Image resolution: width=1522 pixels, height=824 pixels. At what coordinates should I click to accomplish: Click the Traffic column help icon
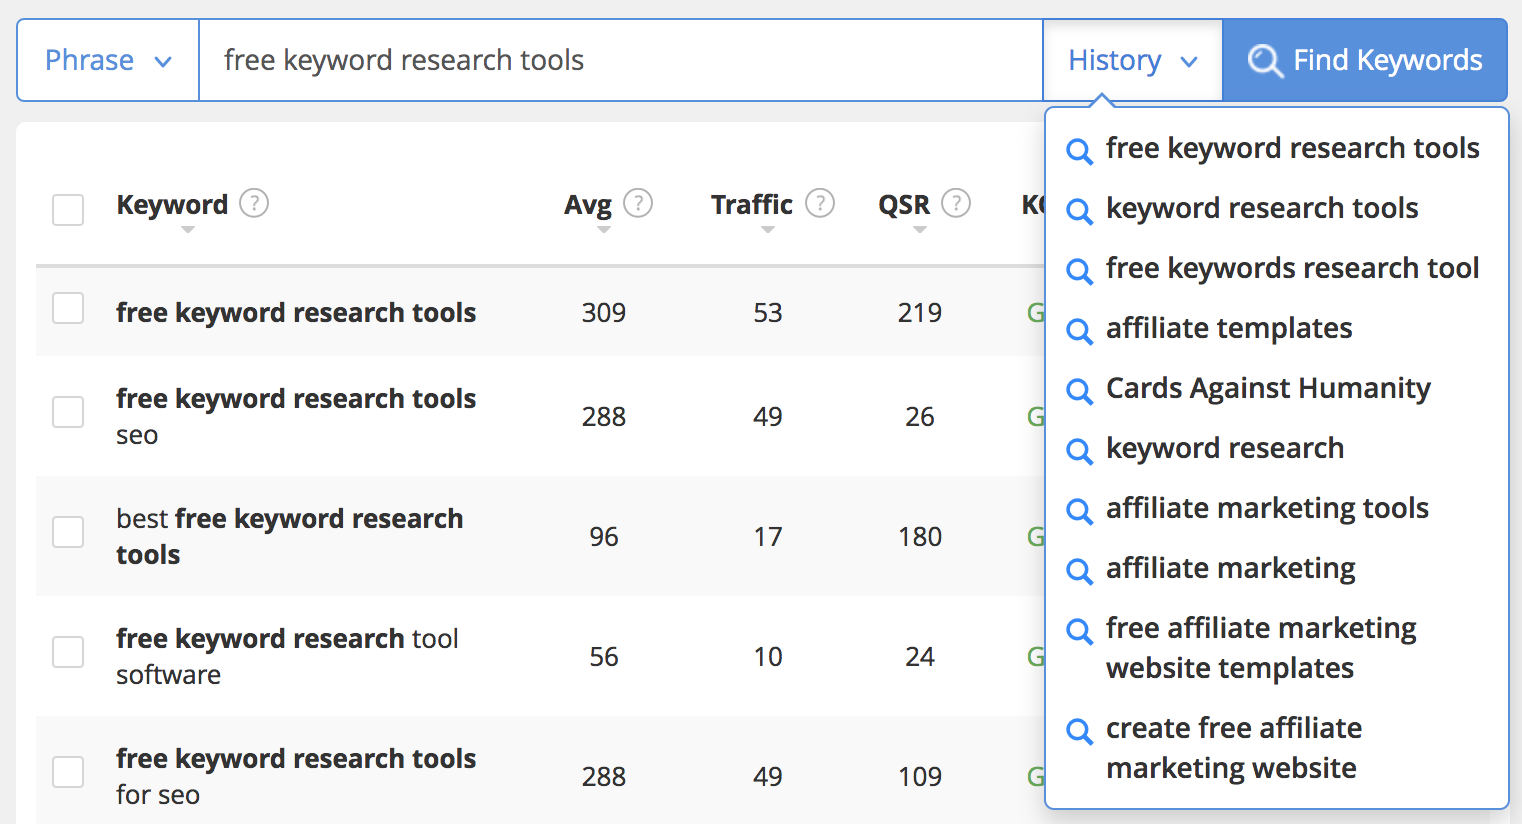coord(820,204)
